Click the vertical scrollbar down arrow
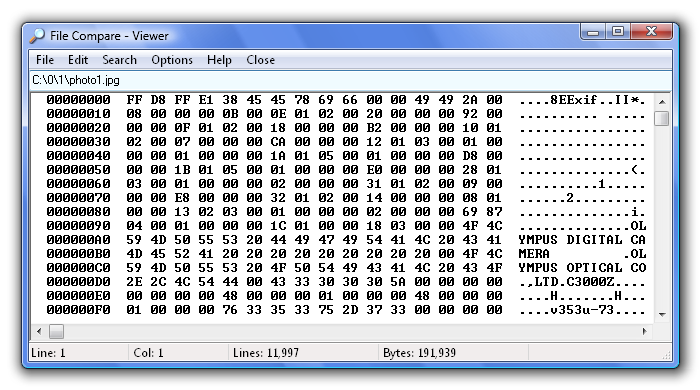The image size is (700, 390). click(662, 314)
